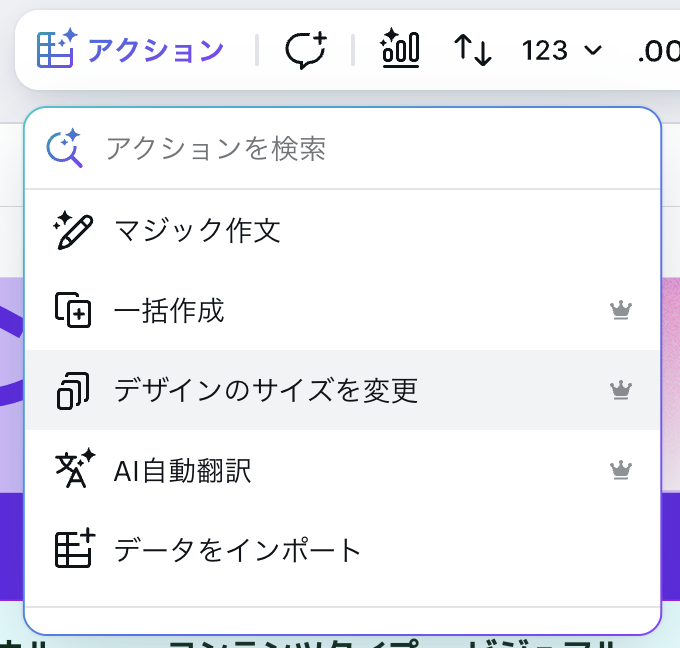Image resolution: width=680 pixels, height=648 pixels.
Task: Expand the chevron beside 123
Action: click(593, 50)
